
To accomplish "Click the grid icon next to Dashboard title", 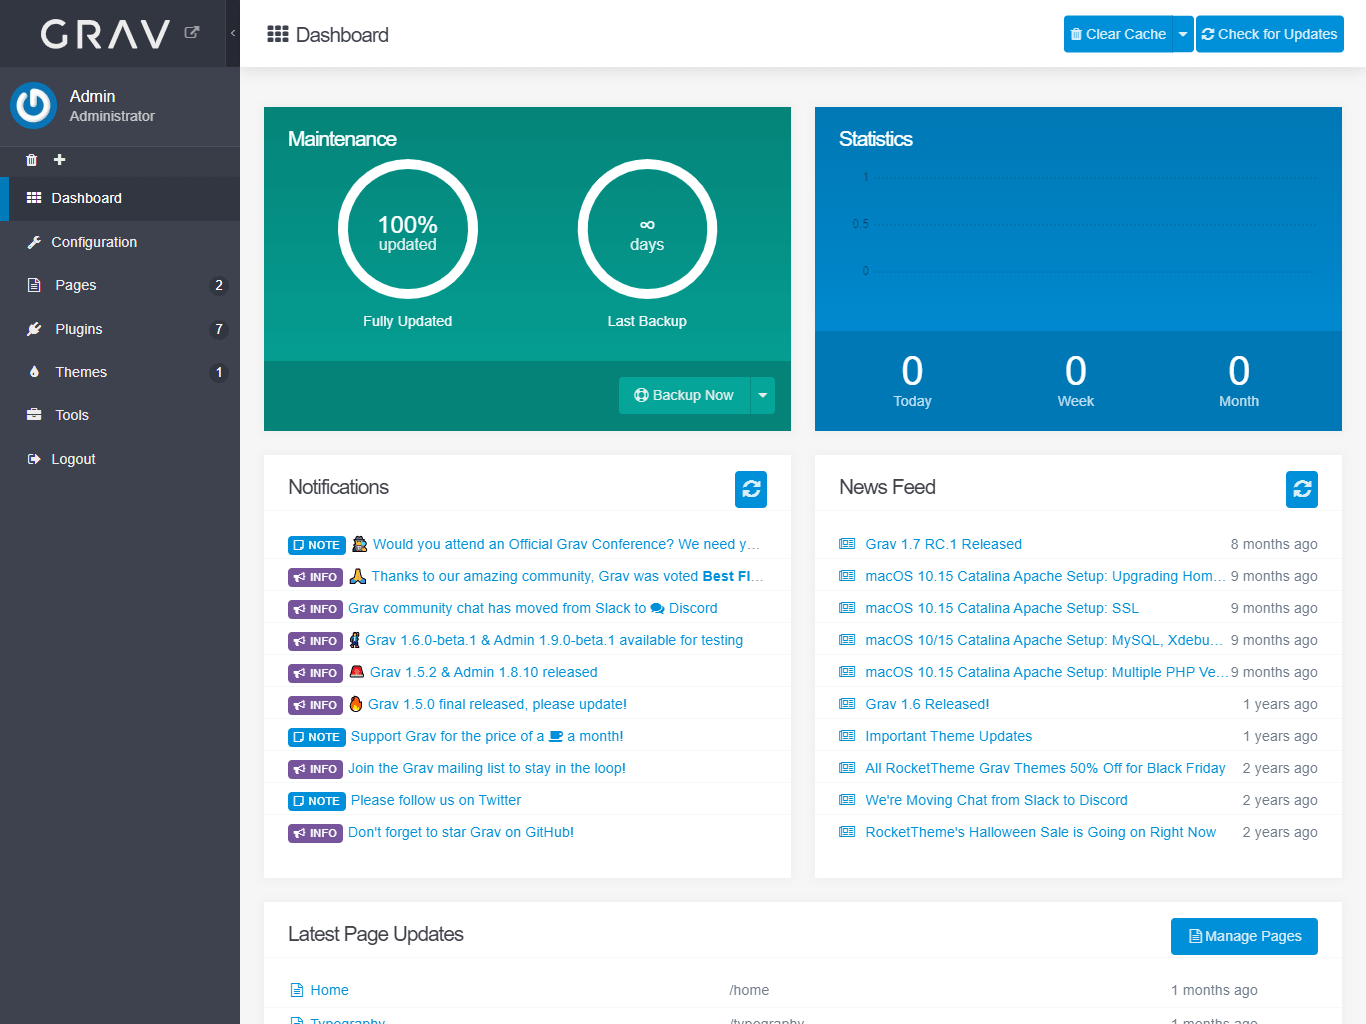I will tap(278, 34).
